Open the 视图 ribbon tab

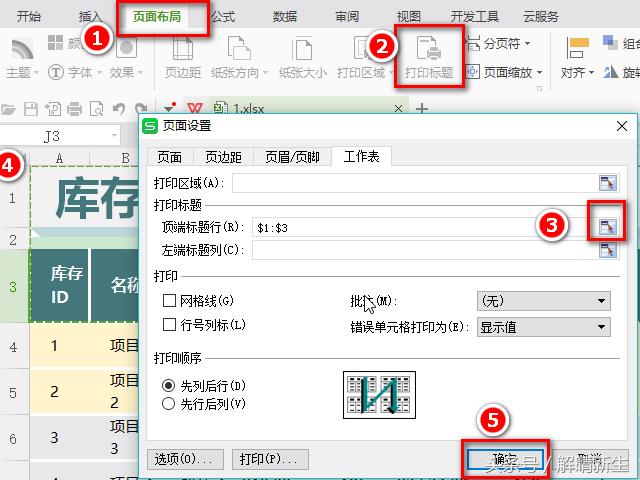pos(409,17)
